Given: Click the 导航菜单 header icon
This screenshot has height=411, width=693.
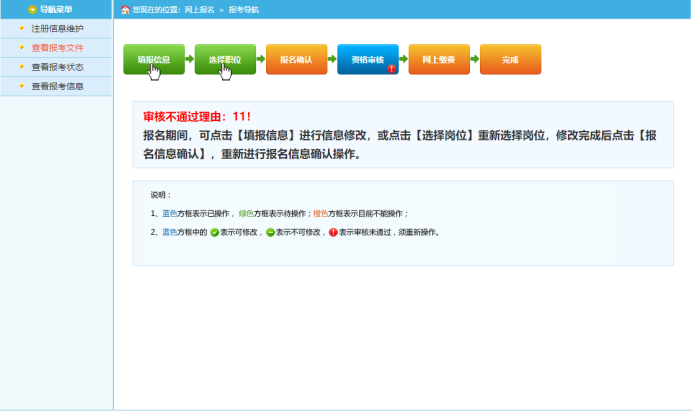Looking at the screenshot, I should pyautogui.click(x=33, y=9).
